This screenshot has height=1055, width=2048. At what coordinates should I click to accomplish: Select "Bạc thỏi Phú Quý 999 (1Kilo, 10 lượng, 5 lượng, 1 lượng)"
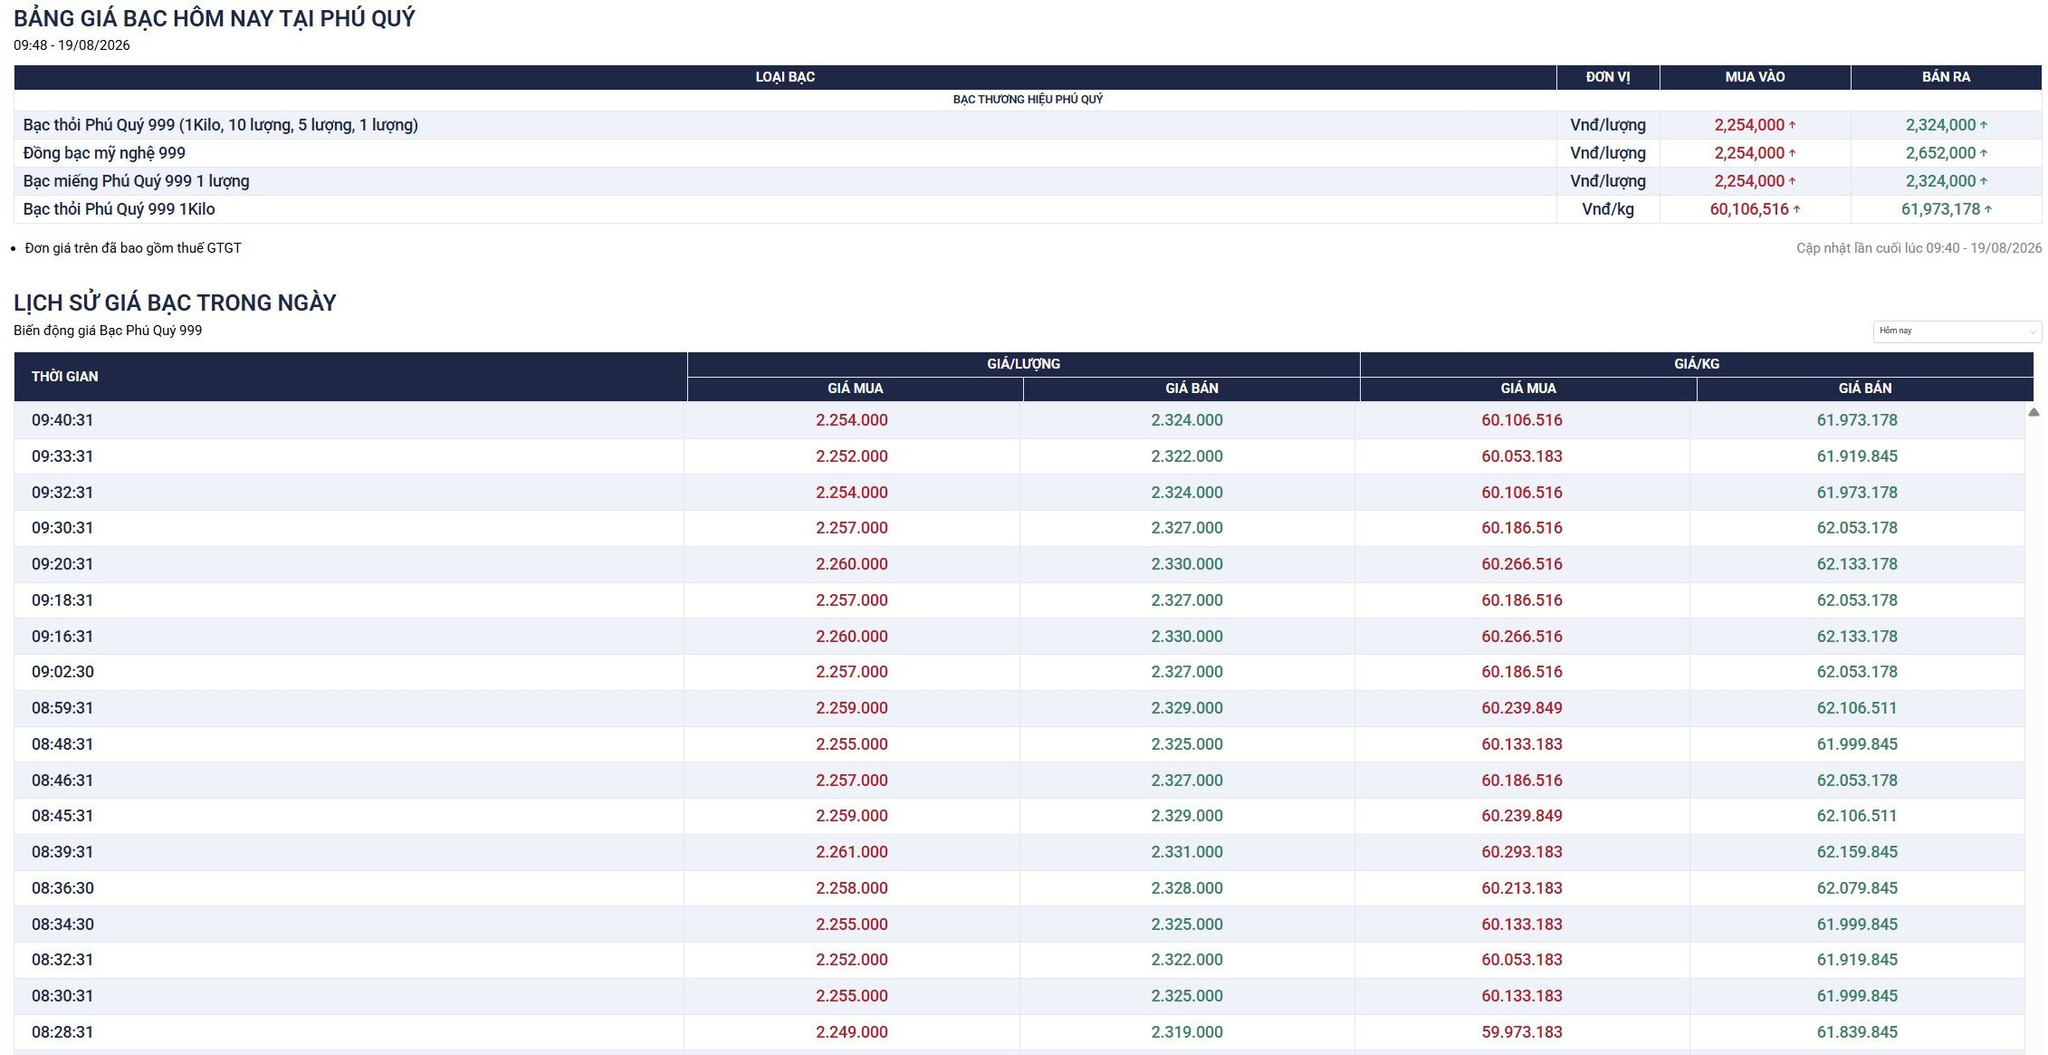pyautogui.click(x=221, y=125)
